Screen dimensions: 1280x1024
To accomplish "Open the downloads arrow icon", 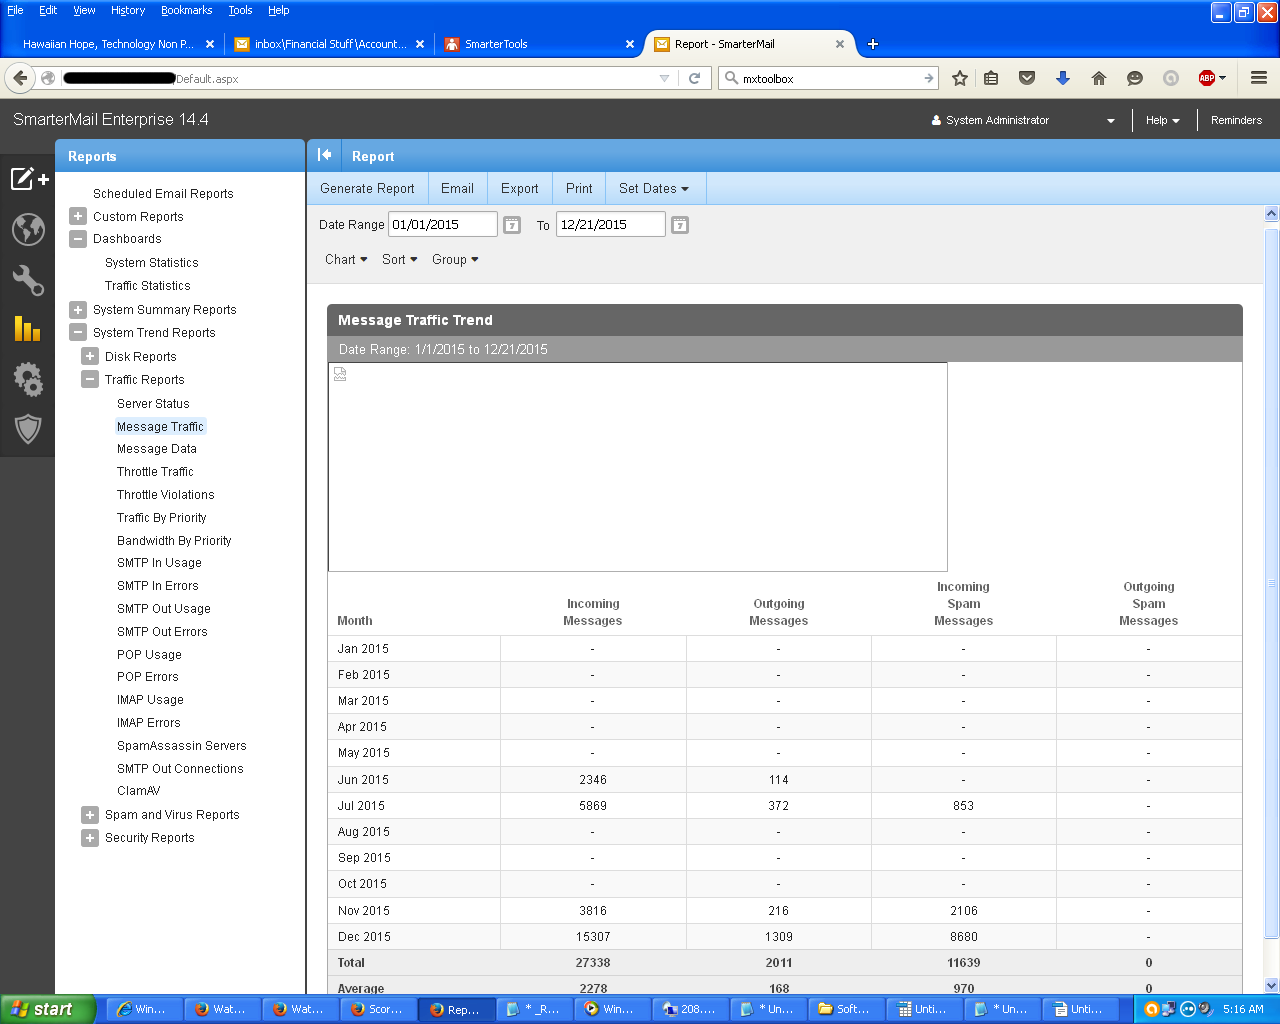I will 1063,78.
